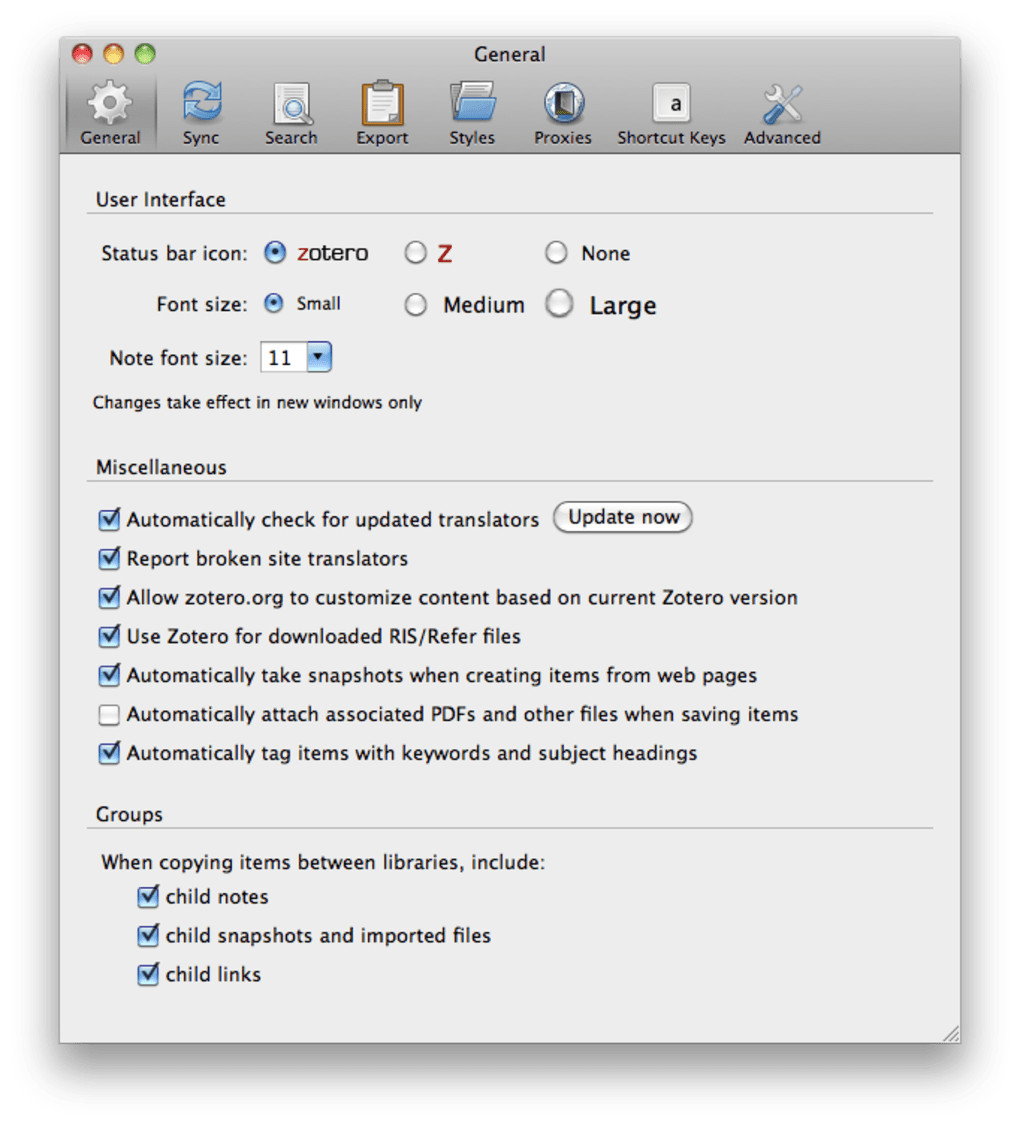Select the 'zotero' status bar icon option
1020x1125 pixels.
tap(275, 253)
